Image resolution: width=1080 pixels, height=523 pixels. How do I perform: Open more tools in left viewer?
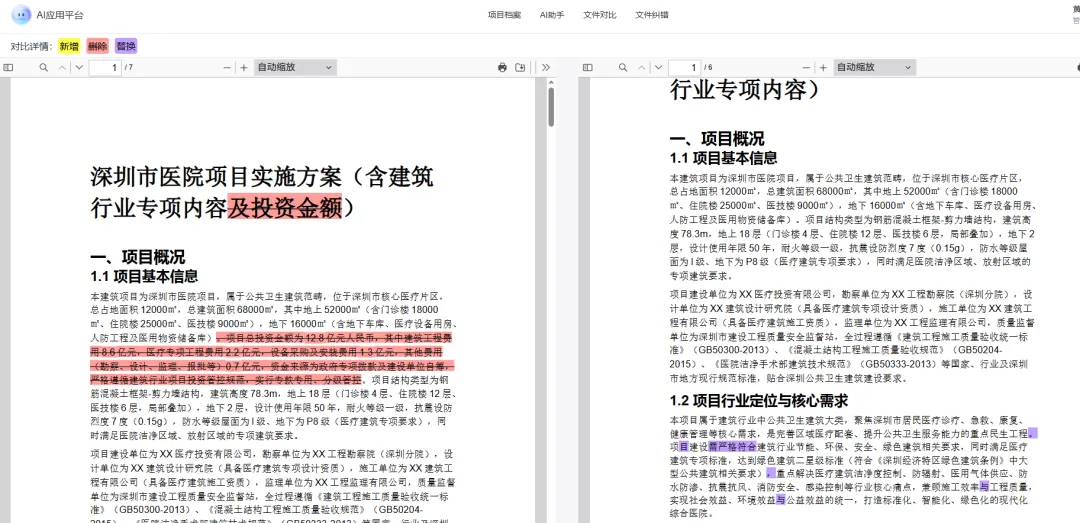(x=546, y=68)
